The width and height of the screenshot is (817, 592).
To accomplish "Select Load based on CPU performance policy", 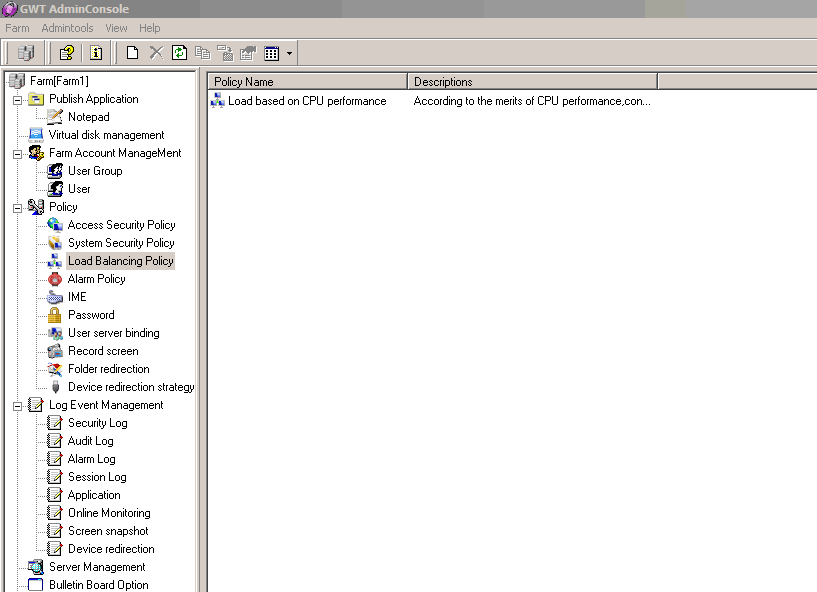I will (x=306, y=101).
